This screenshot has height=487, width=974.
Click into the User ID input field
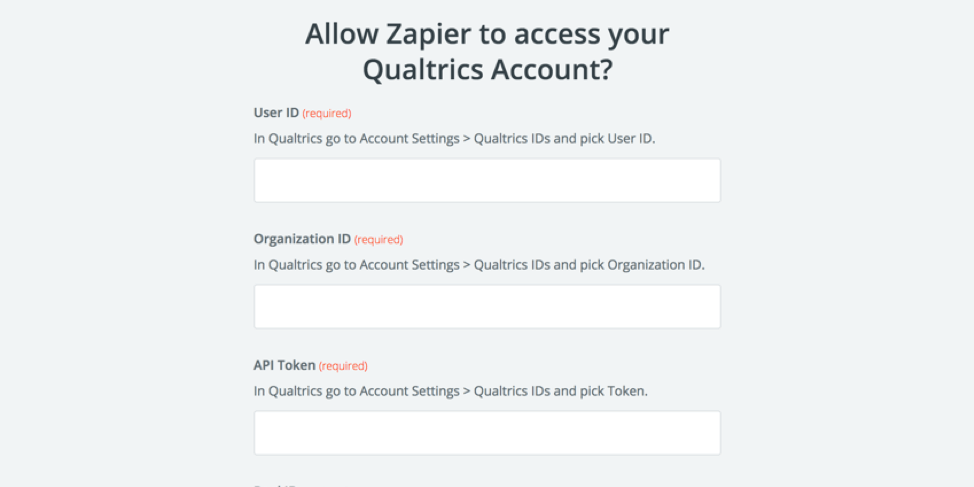(487, 180)
